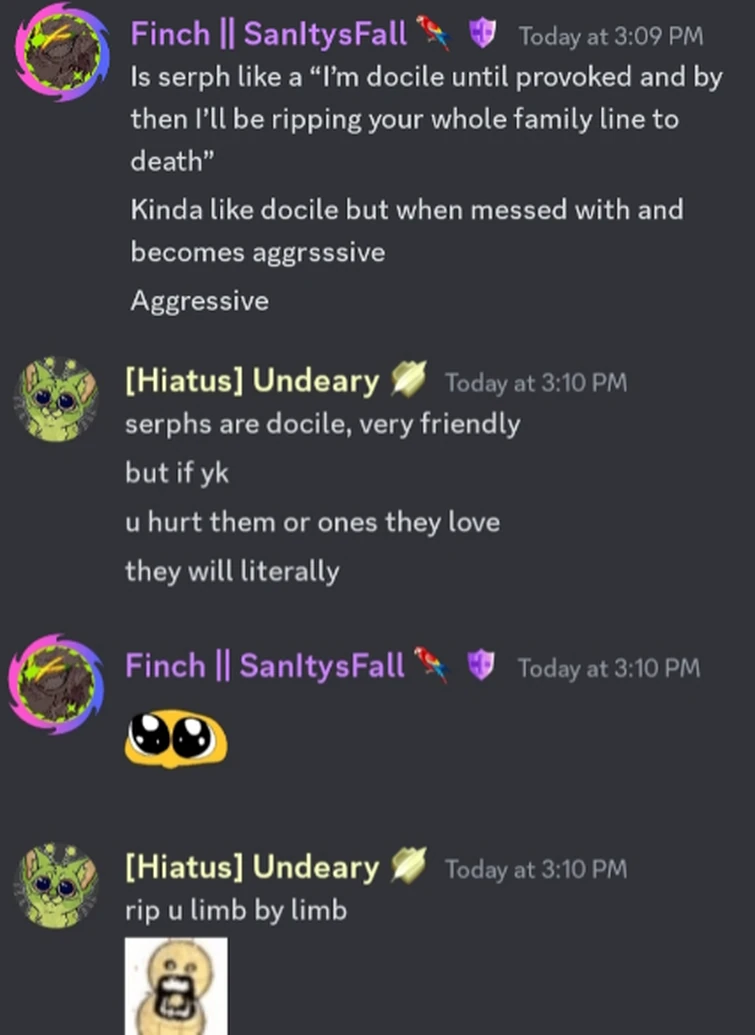Open Undeary's avatar above the 'rip u limb' message
The image size is (755, 1035).
point(57,885)
